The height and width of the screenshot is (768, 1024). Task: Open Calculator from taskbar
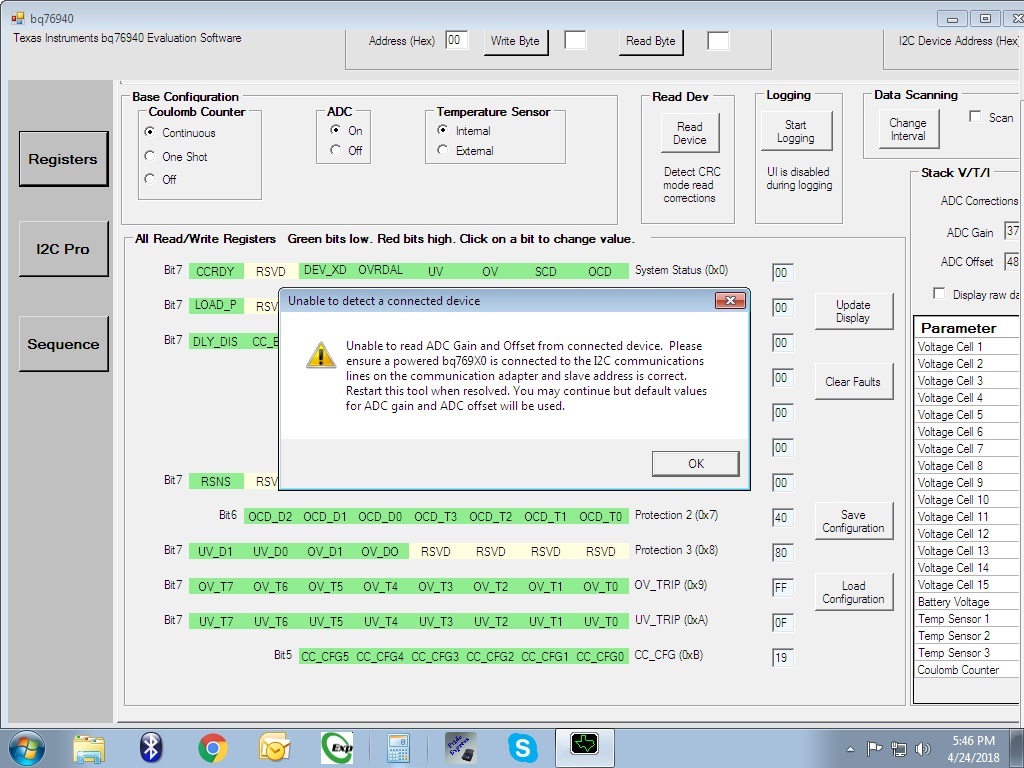click(398, 748)
